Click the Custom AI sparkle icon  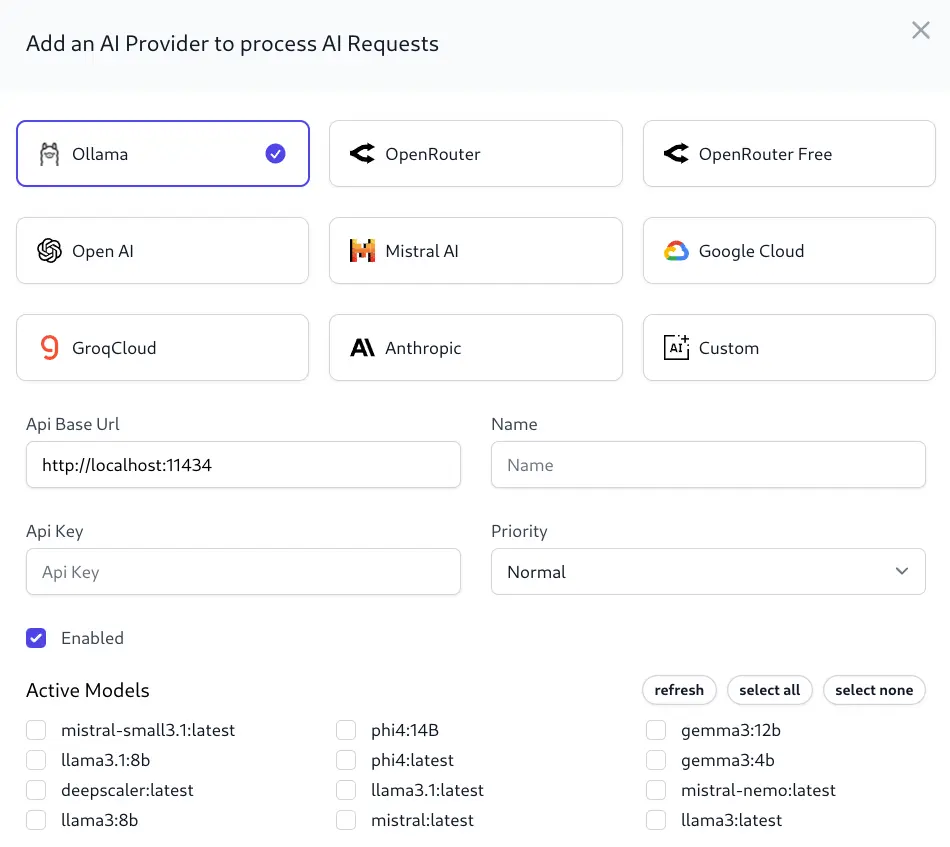[x=676, y=347]
